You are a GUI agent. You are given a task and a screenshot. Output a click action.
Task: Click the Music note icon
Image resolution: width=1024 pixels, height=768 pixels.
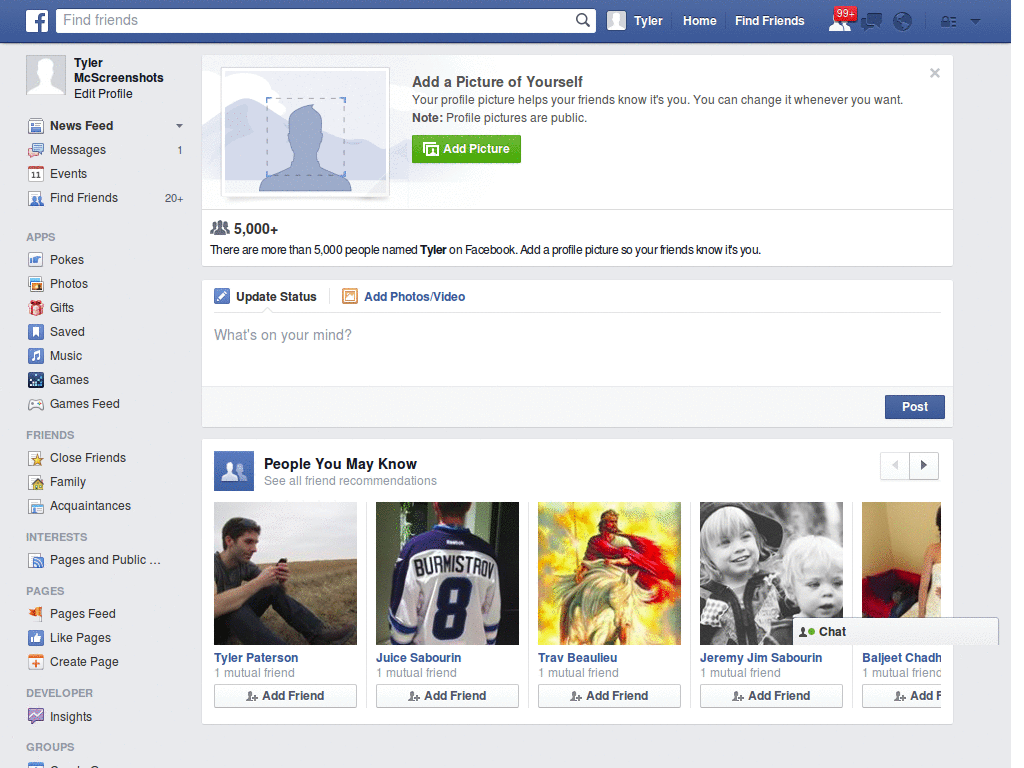(x=36, y=356)
